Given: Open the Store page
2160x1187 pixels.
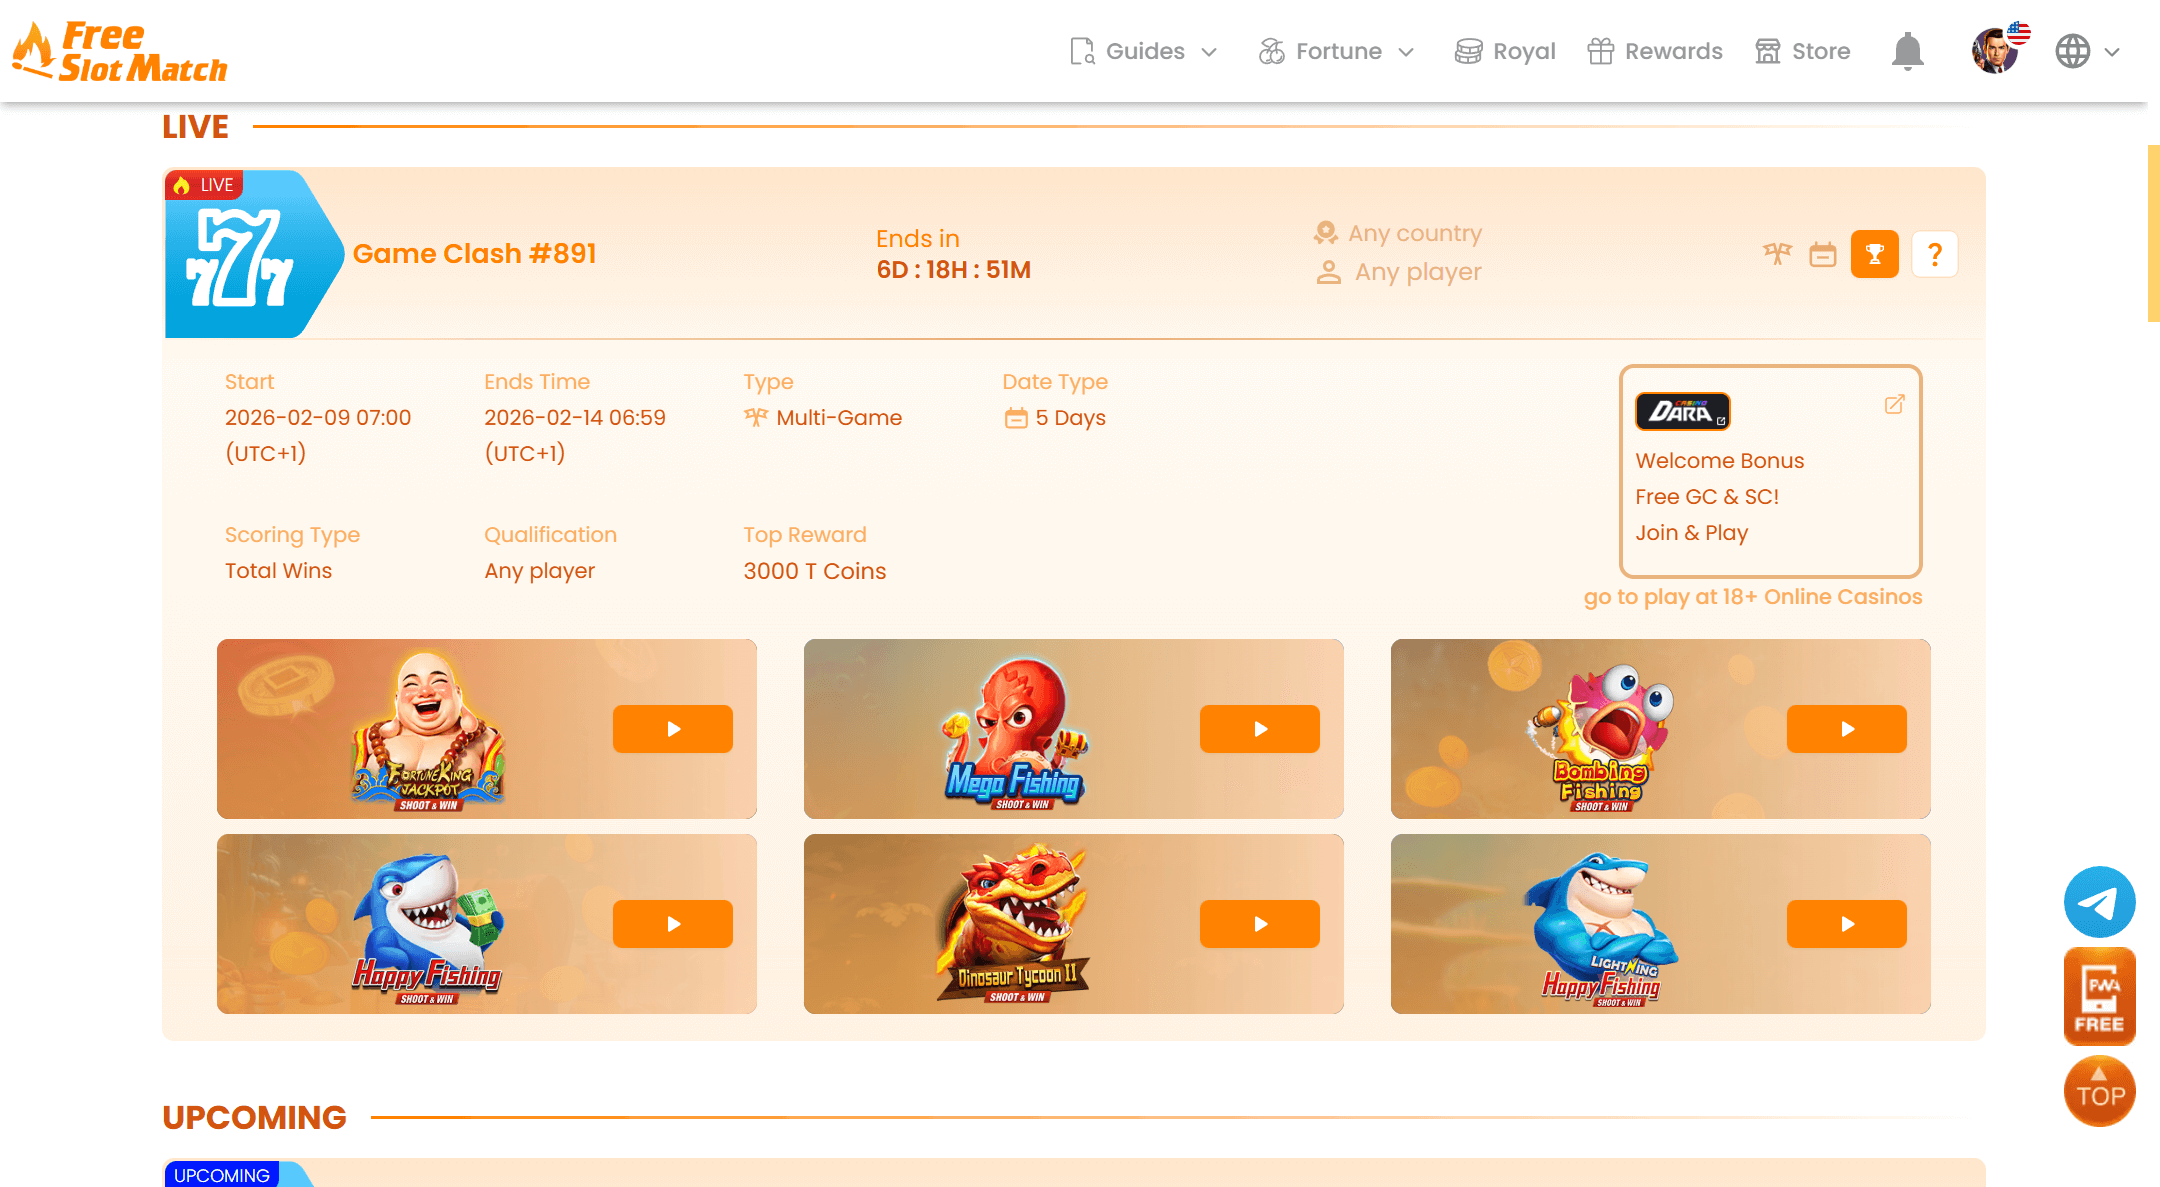Looking at the screenshot, I should [x=1803, y=51].
